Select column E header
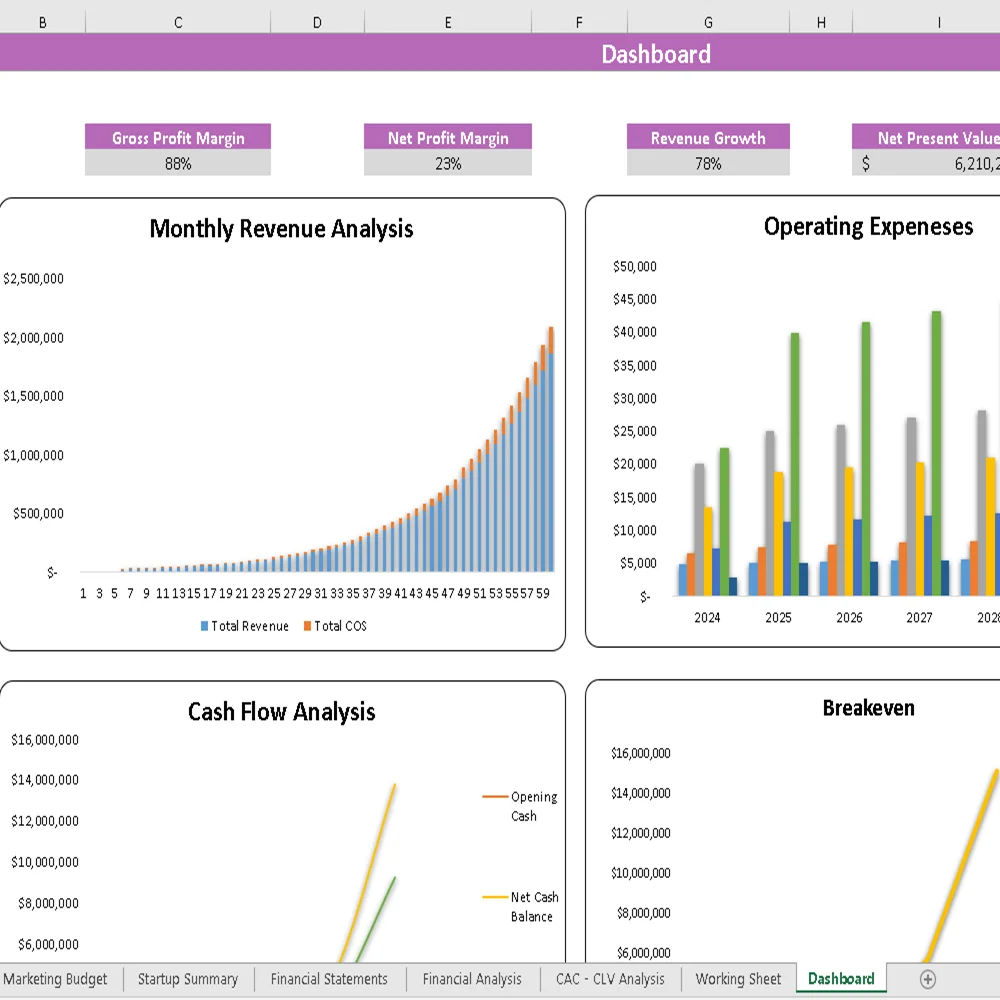The image size is (1000, 1000). click(x=447, y=21)
